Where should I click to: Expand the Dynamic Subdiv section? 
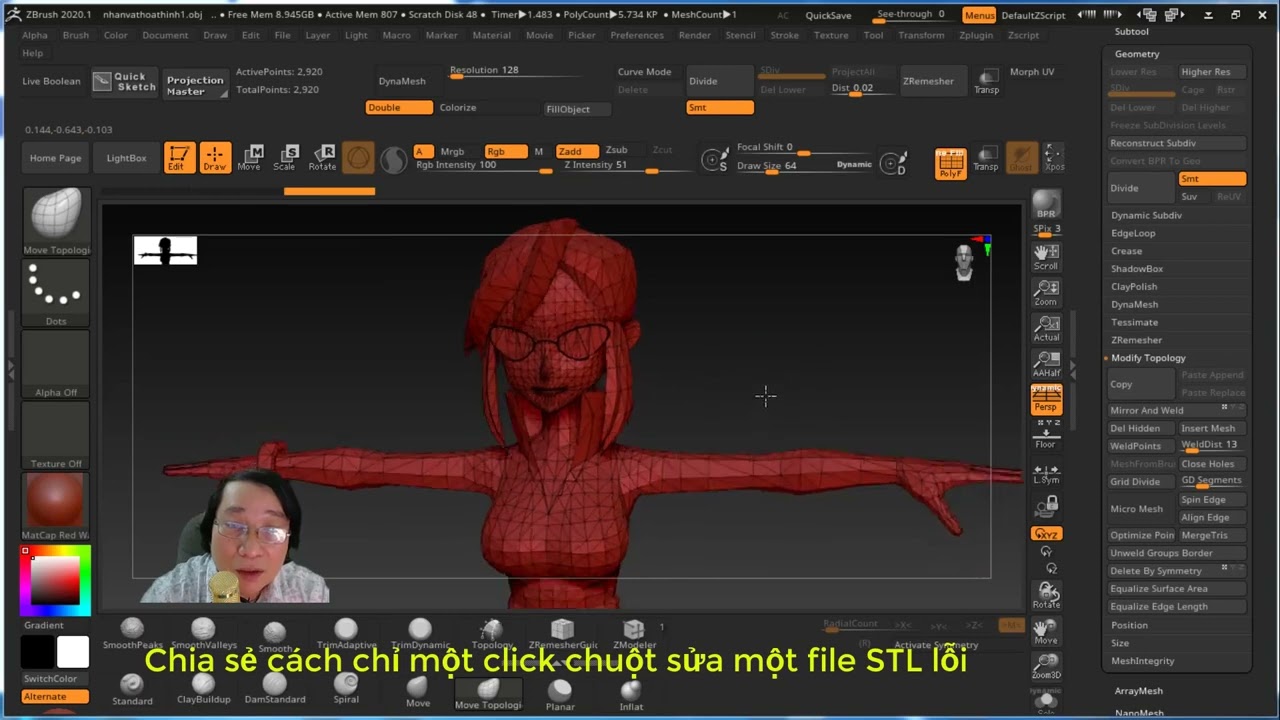click(1146, 215)
